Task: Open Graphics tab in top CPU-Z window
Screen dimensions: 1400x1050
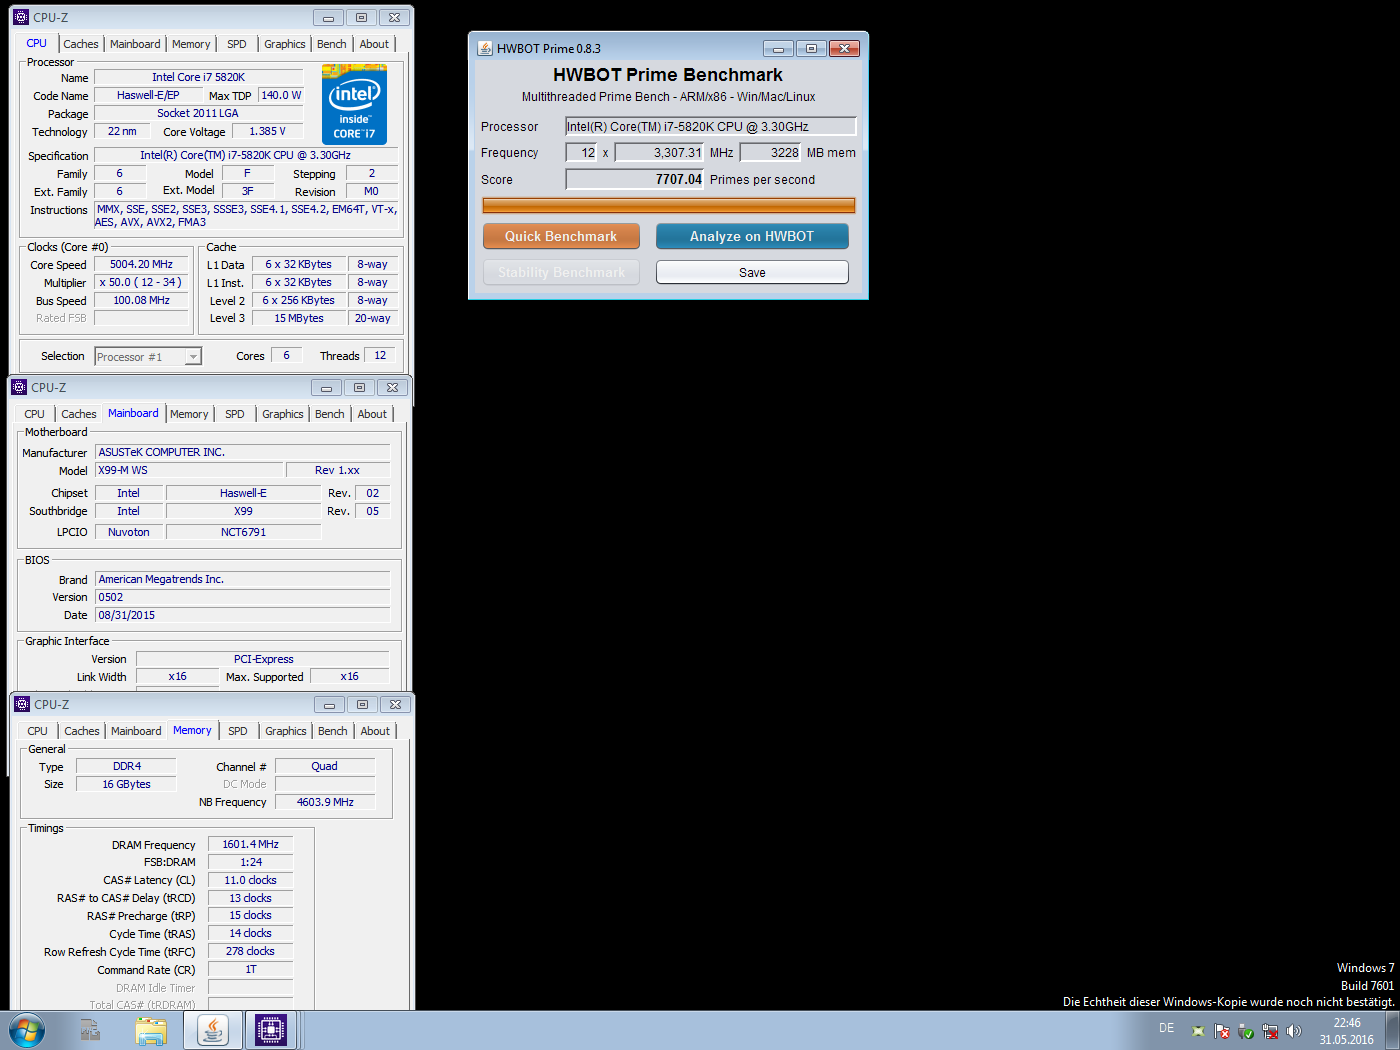Action: point(285,44)
